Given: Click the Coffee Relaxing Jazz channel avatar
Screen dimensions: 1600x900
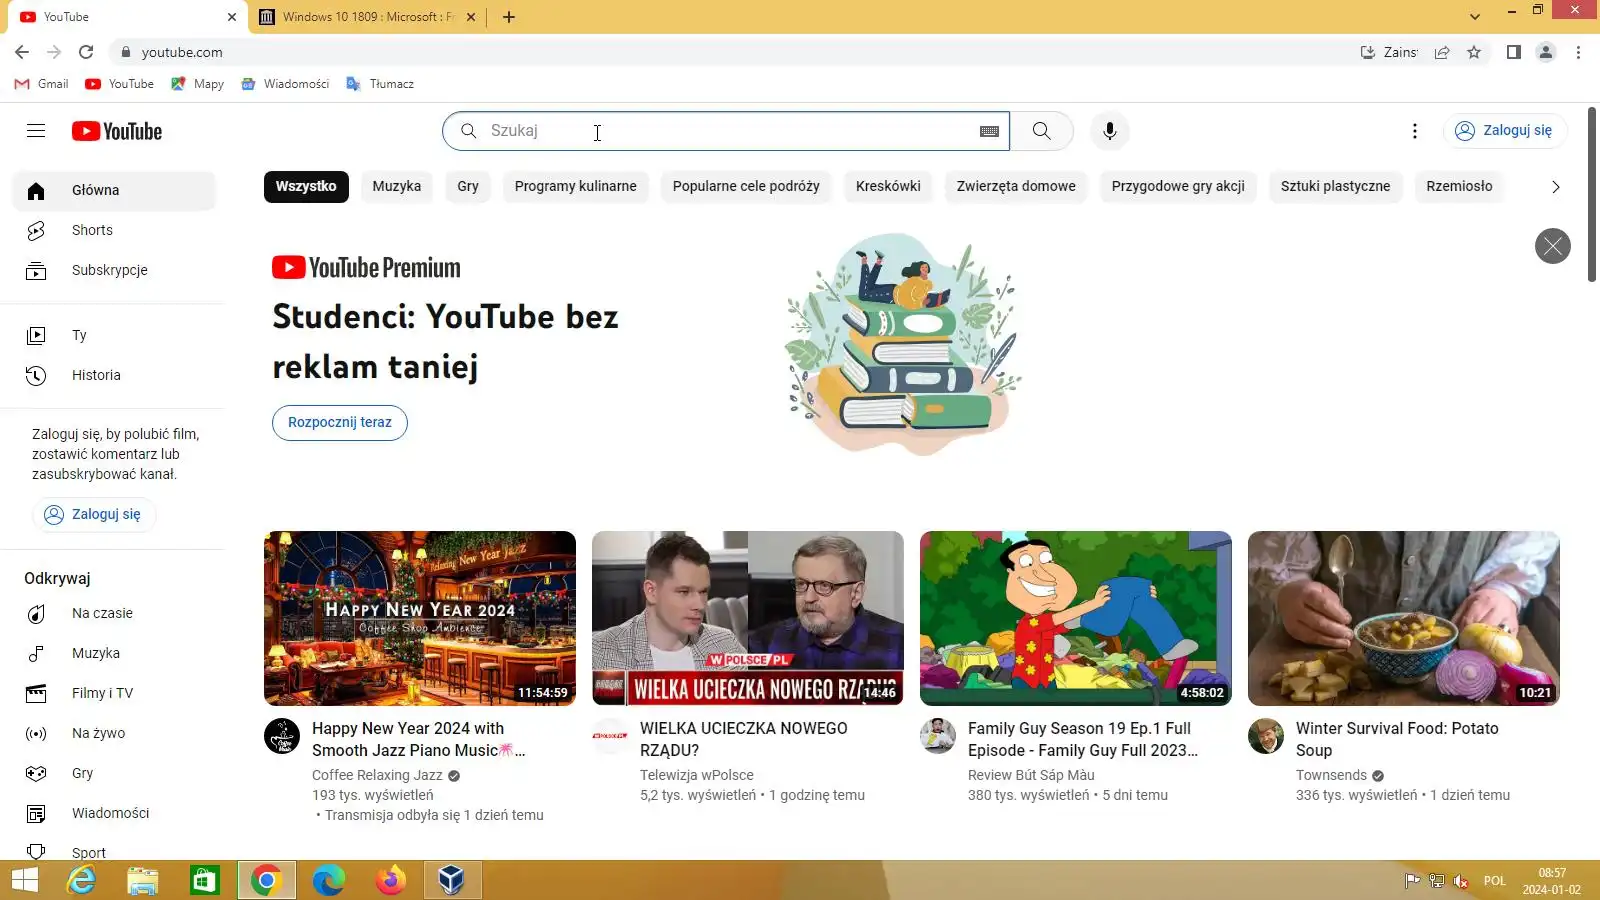Looking at the screenshot, I should [x=282, y=736].
